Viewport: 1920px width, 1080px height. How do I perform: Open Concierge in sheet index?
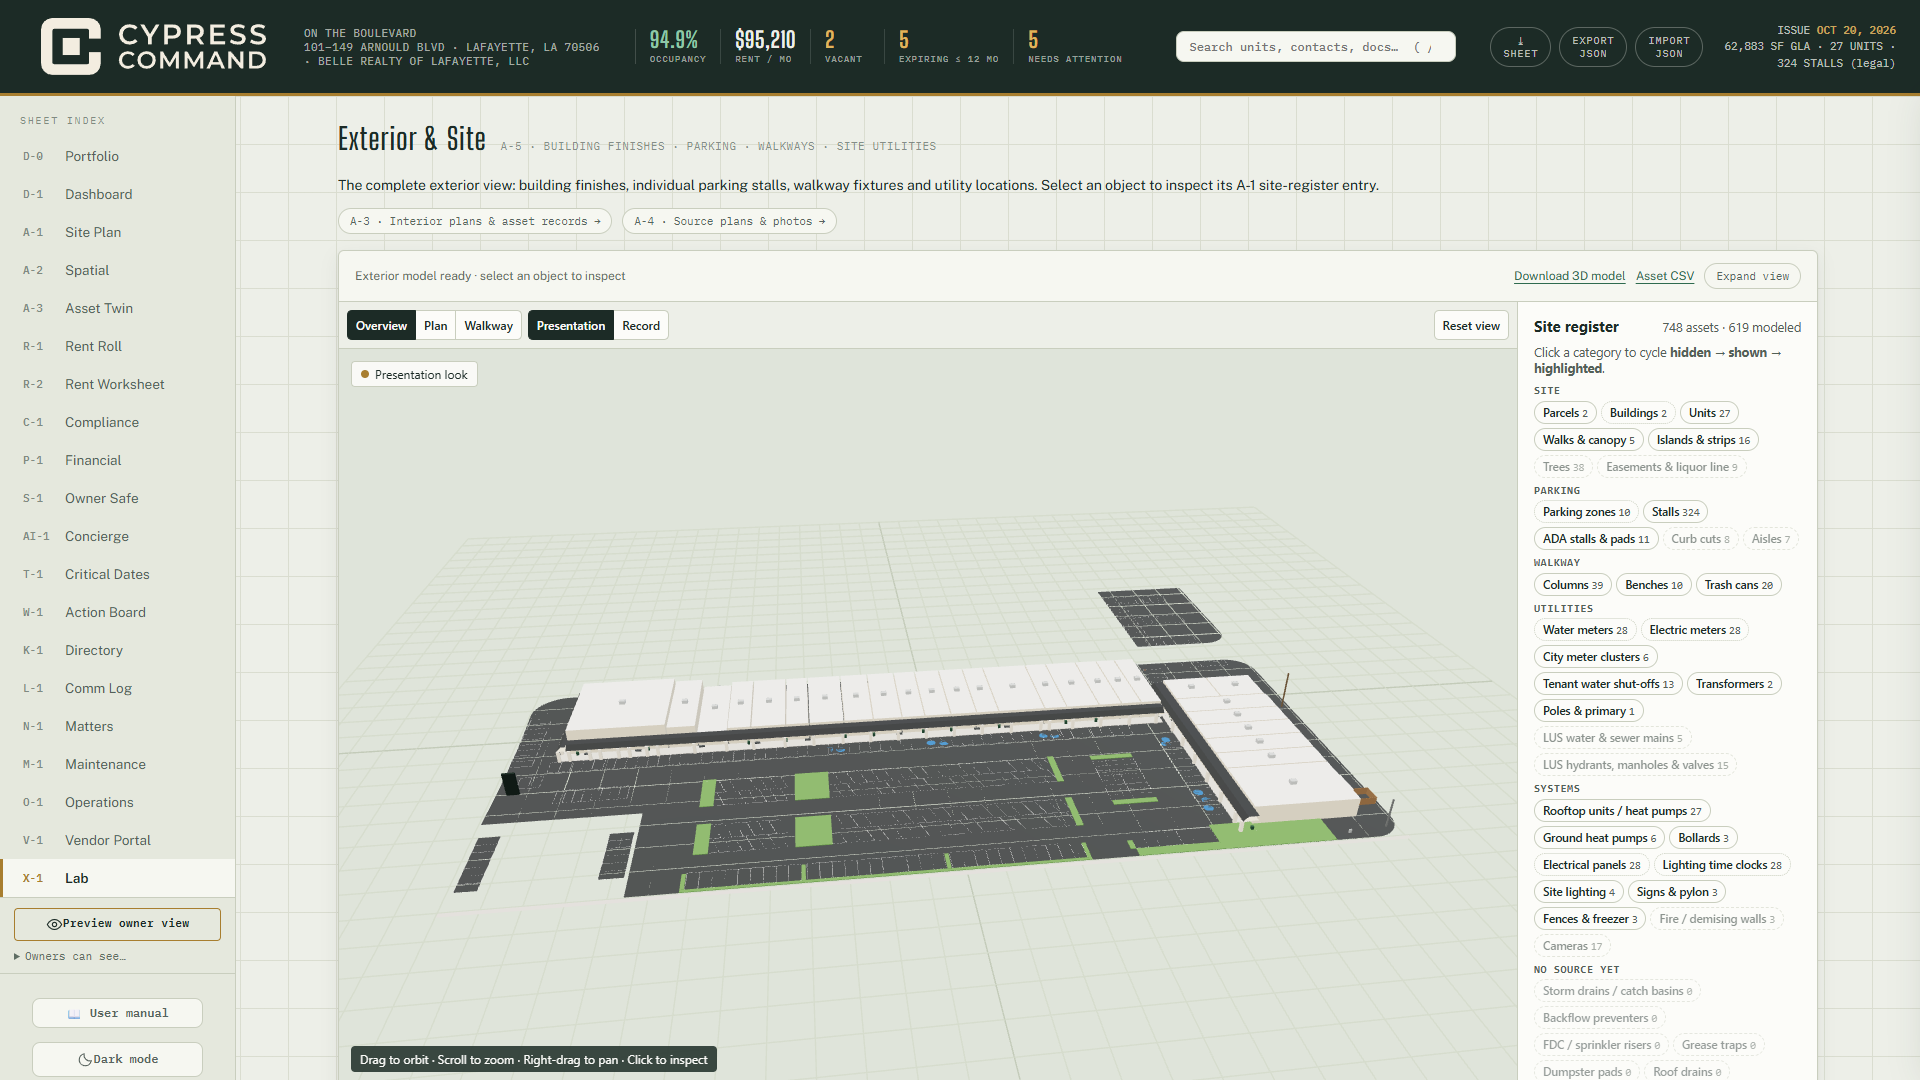118,536
